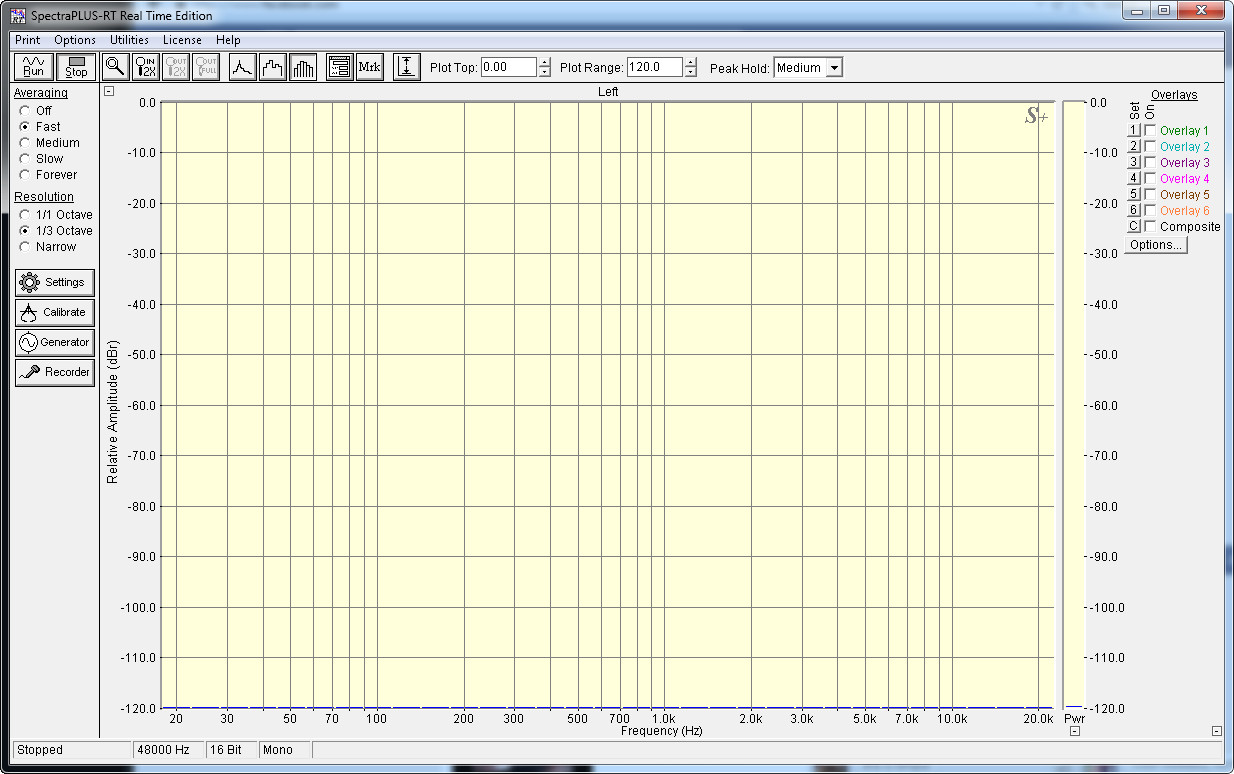1234x774 pixels.
Task: Click the Mono status bar entry
Action: point(285,749)
